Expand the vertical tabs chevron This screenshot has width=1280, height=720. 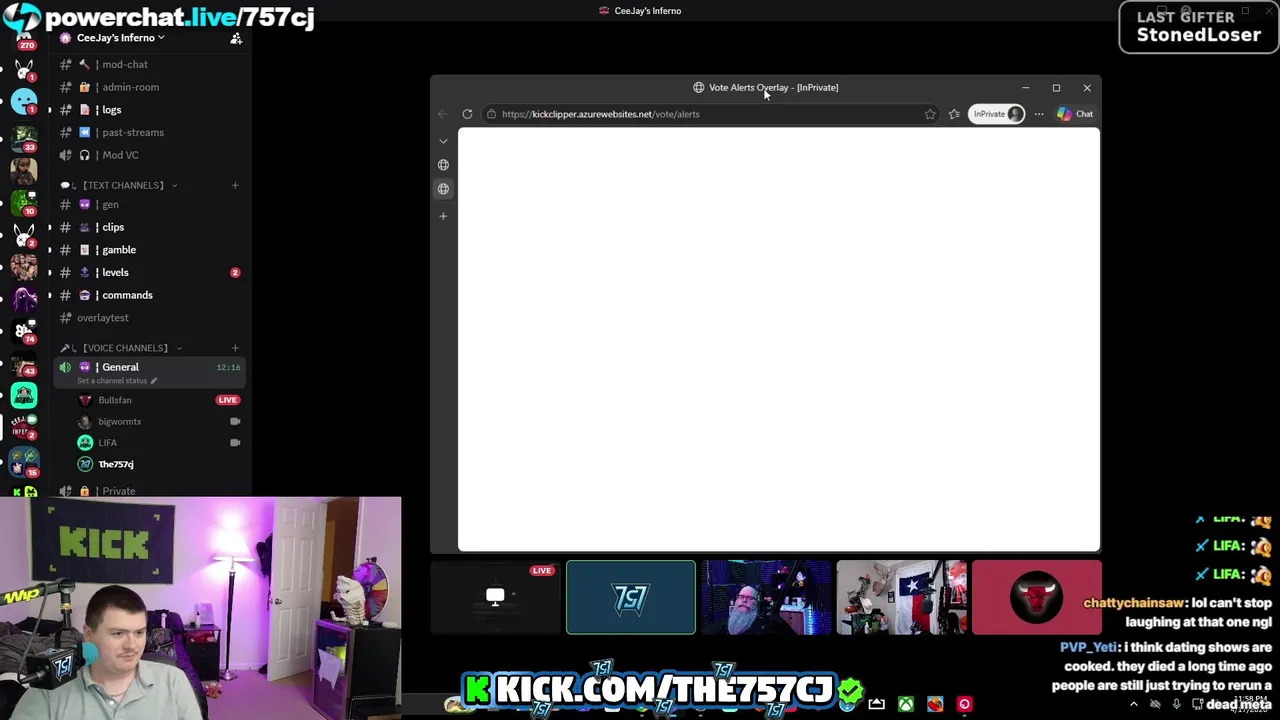(443, 141)
